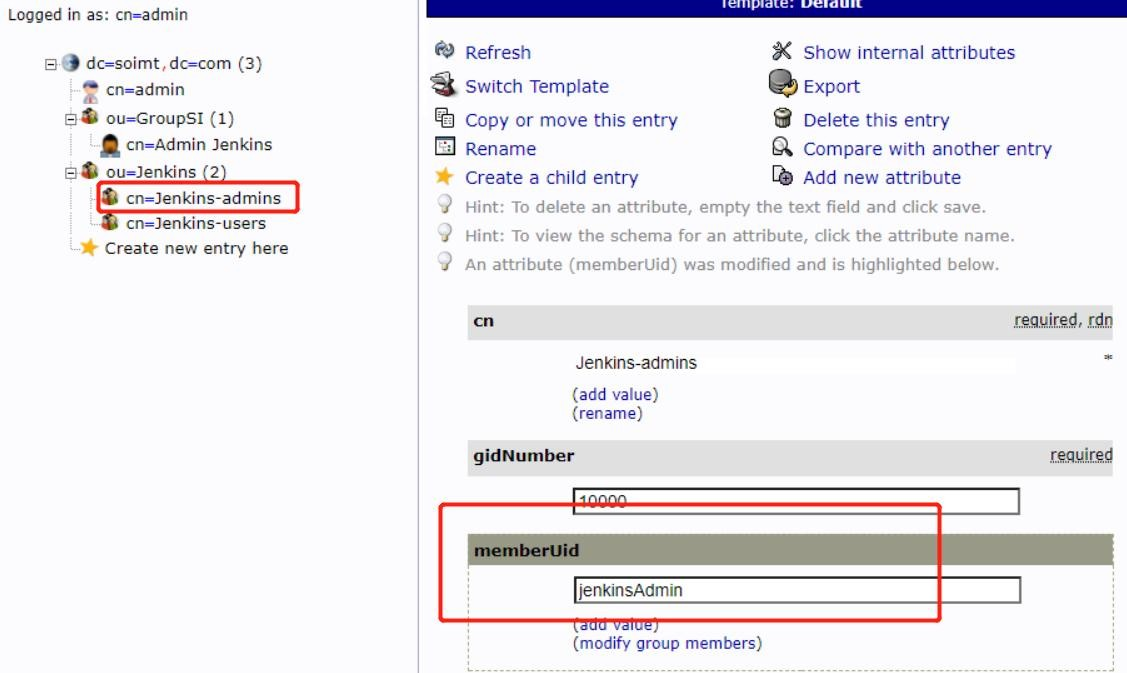Click the Add new attribute icon
Screen dimensions: 1127x673
[x=783, y=178]
